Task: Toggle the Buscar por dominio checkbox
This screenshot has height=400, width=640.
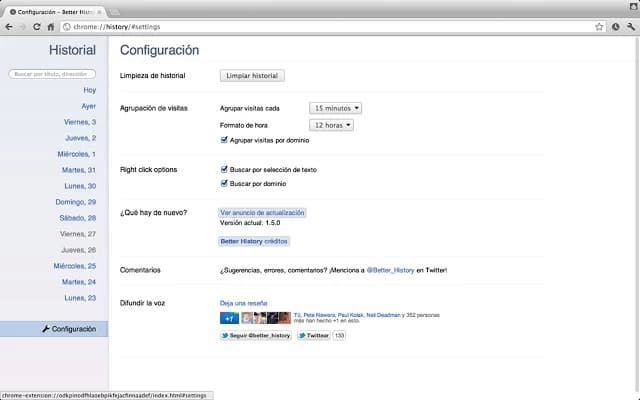Action: (x=224, y=184)
